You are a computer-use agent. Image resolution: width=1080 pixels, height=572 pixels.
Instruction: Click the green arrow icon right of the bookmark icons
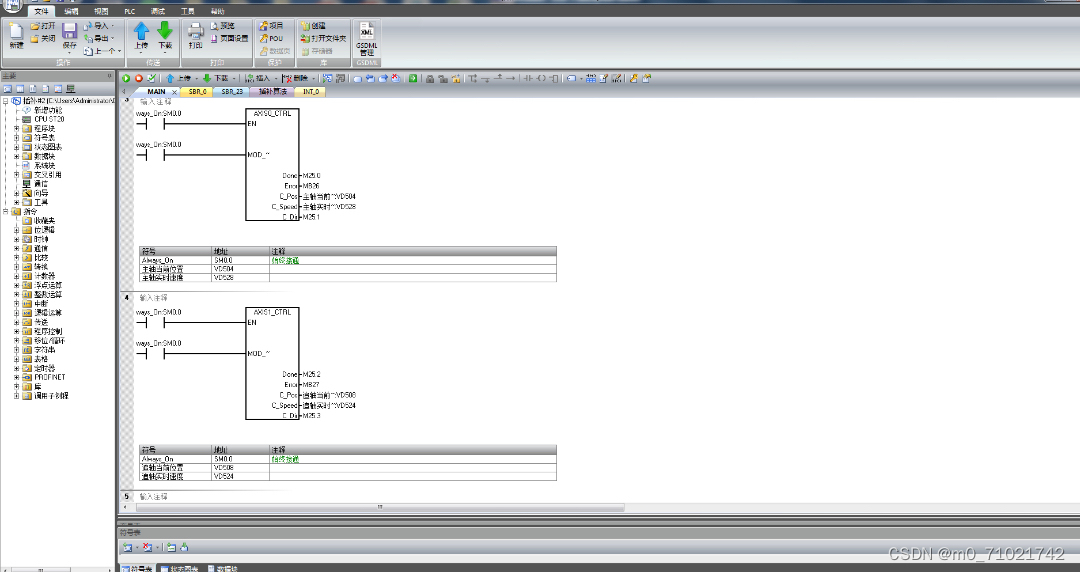[413, 79]
